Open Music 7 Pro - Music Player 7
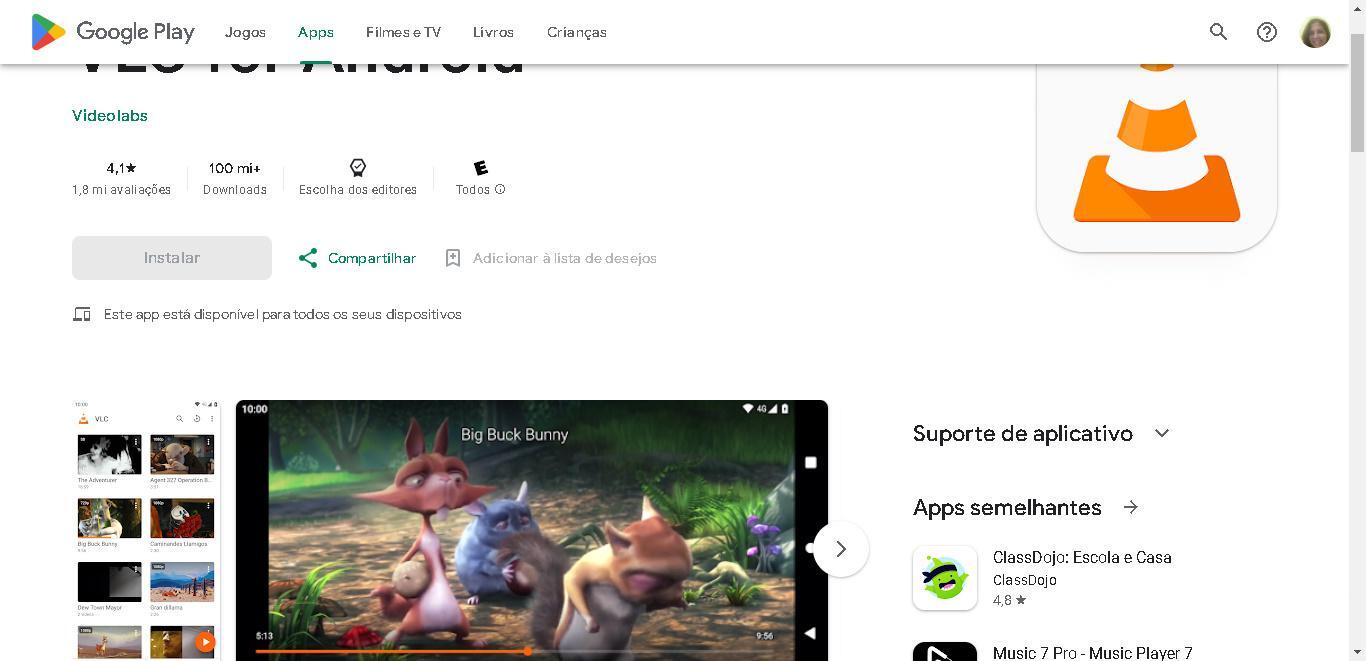 click(x=1092, y=653)
